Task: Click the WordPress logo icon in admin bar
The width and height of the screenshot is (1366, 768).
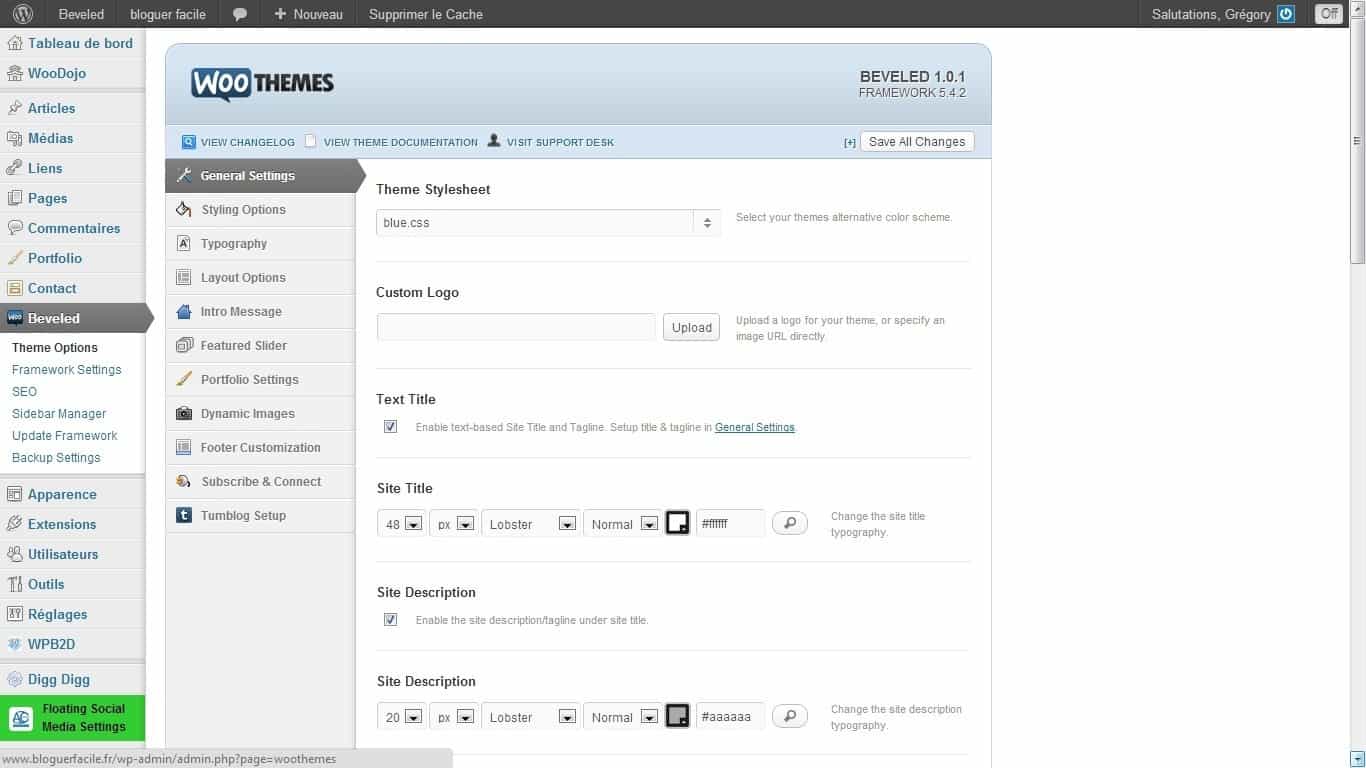Action: coord(23,14)
